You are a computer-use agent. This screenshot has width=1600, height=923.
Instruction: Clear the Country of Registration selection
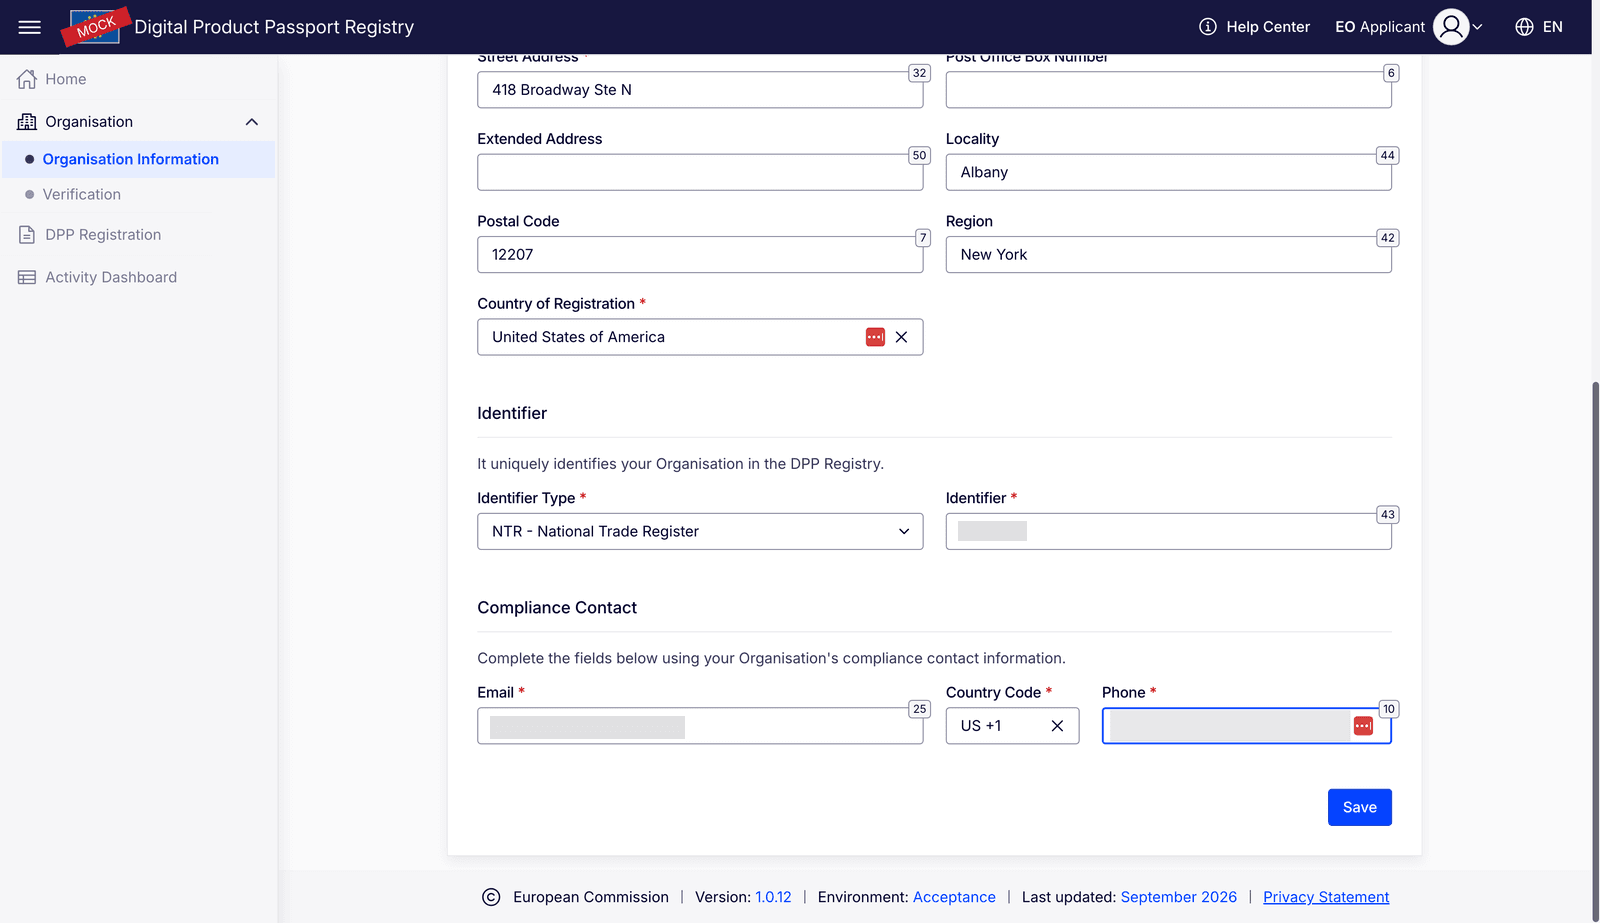tap(901, 337)
